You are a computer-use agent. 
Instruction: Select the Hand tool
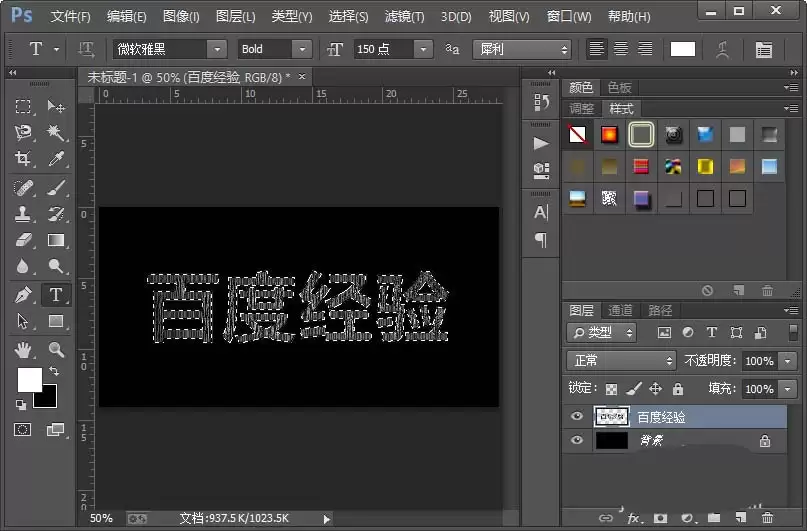tap(23, 350)
